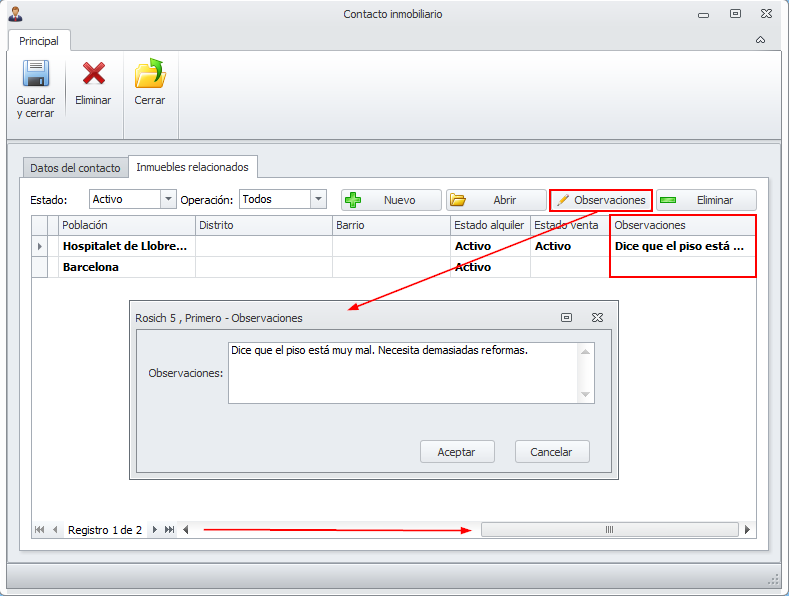Go to next record navigator icon
This screenshot has width=790, height=597.
point(155,529)
